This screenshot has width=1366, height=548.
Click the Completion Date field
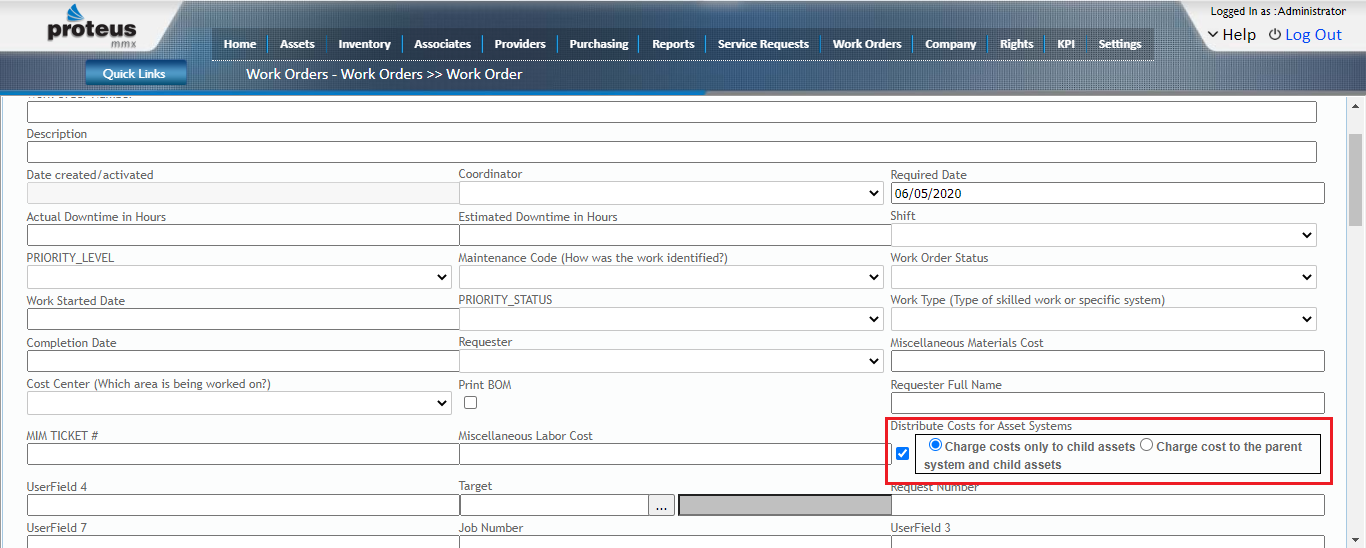click(x=243, y=361)
